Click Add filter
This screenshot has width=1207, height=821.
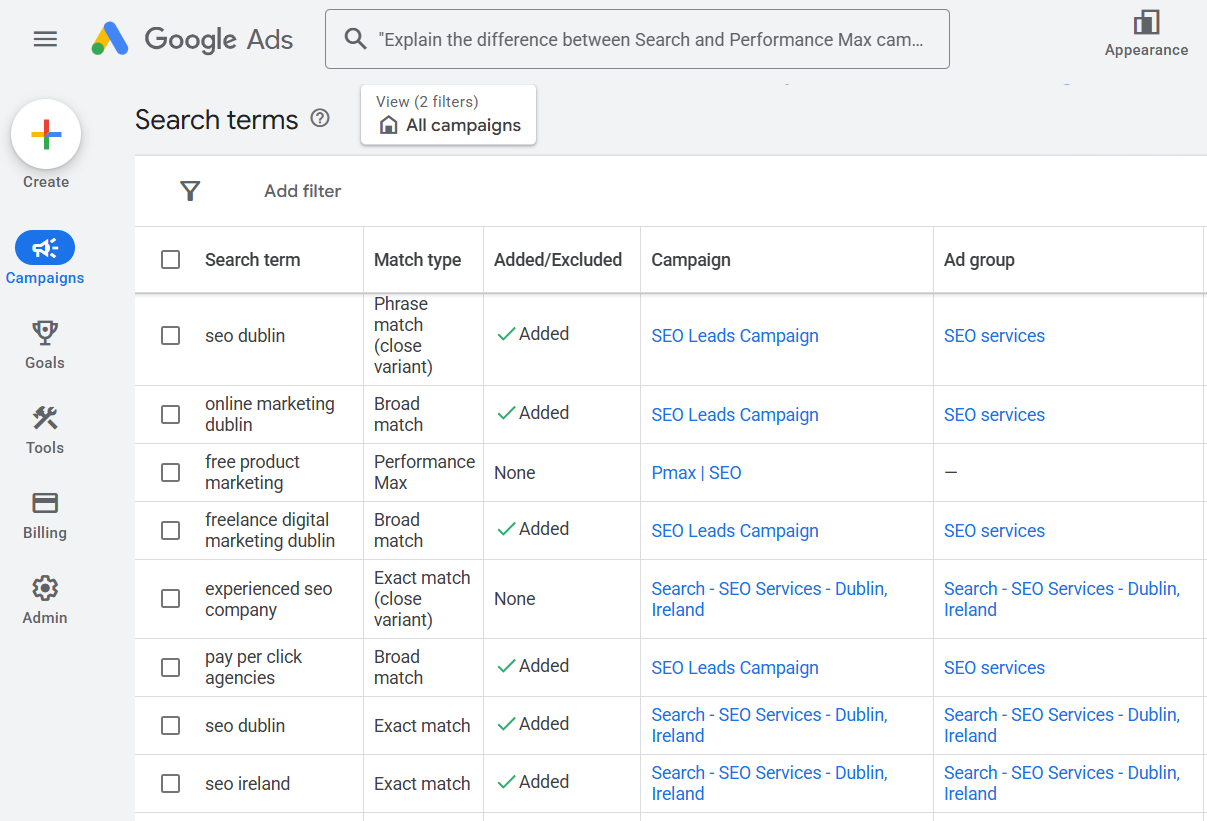click(x=303, y=191)
